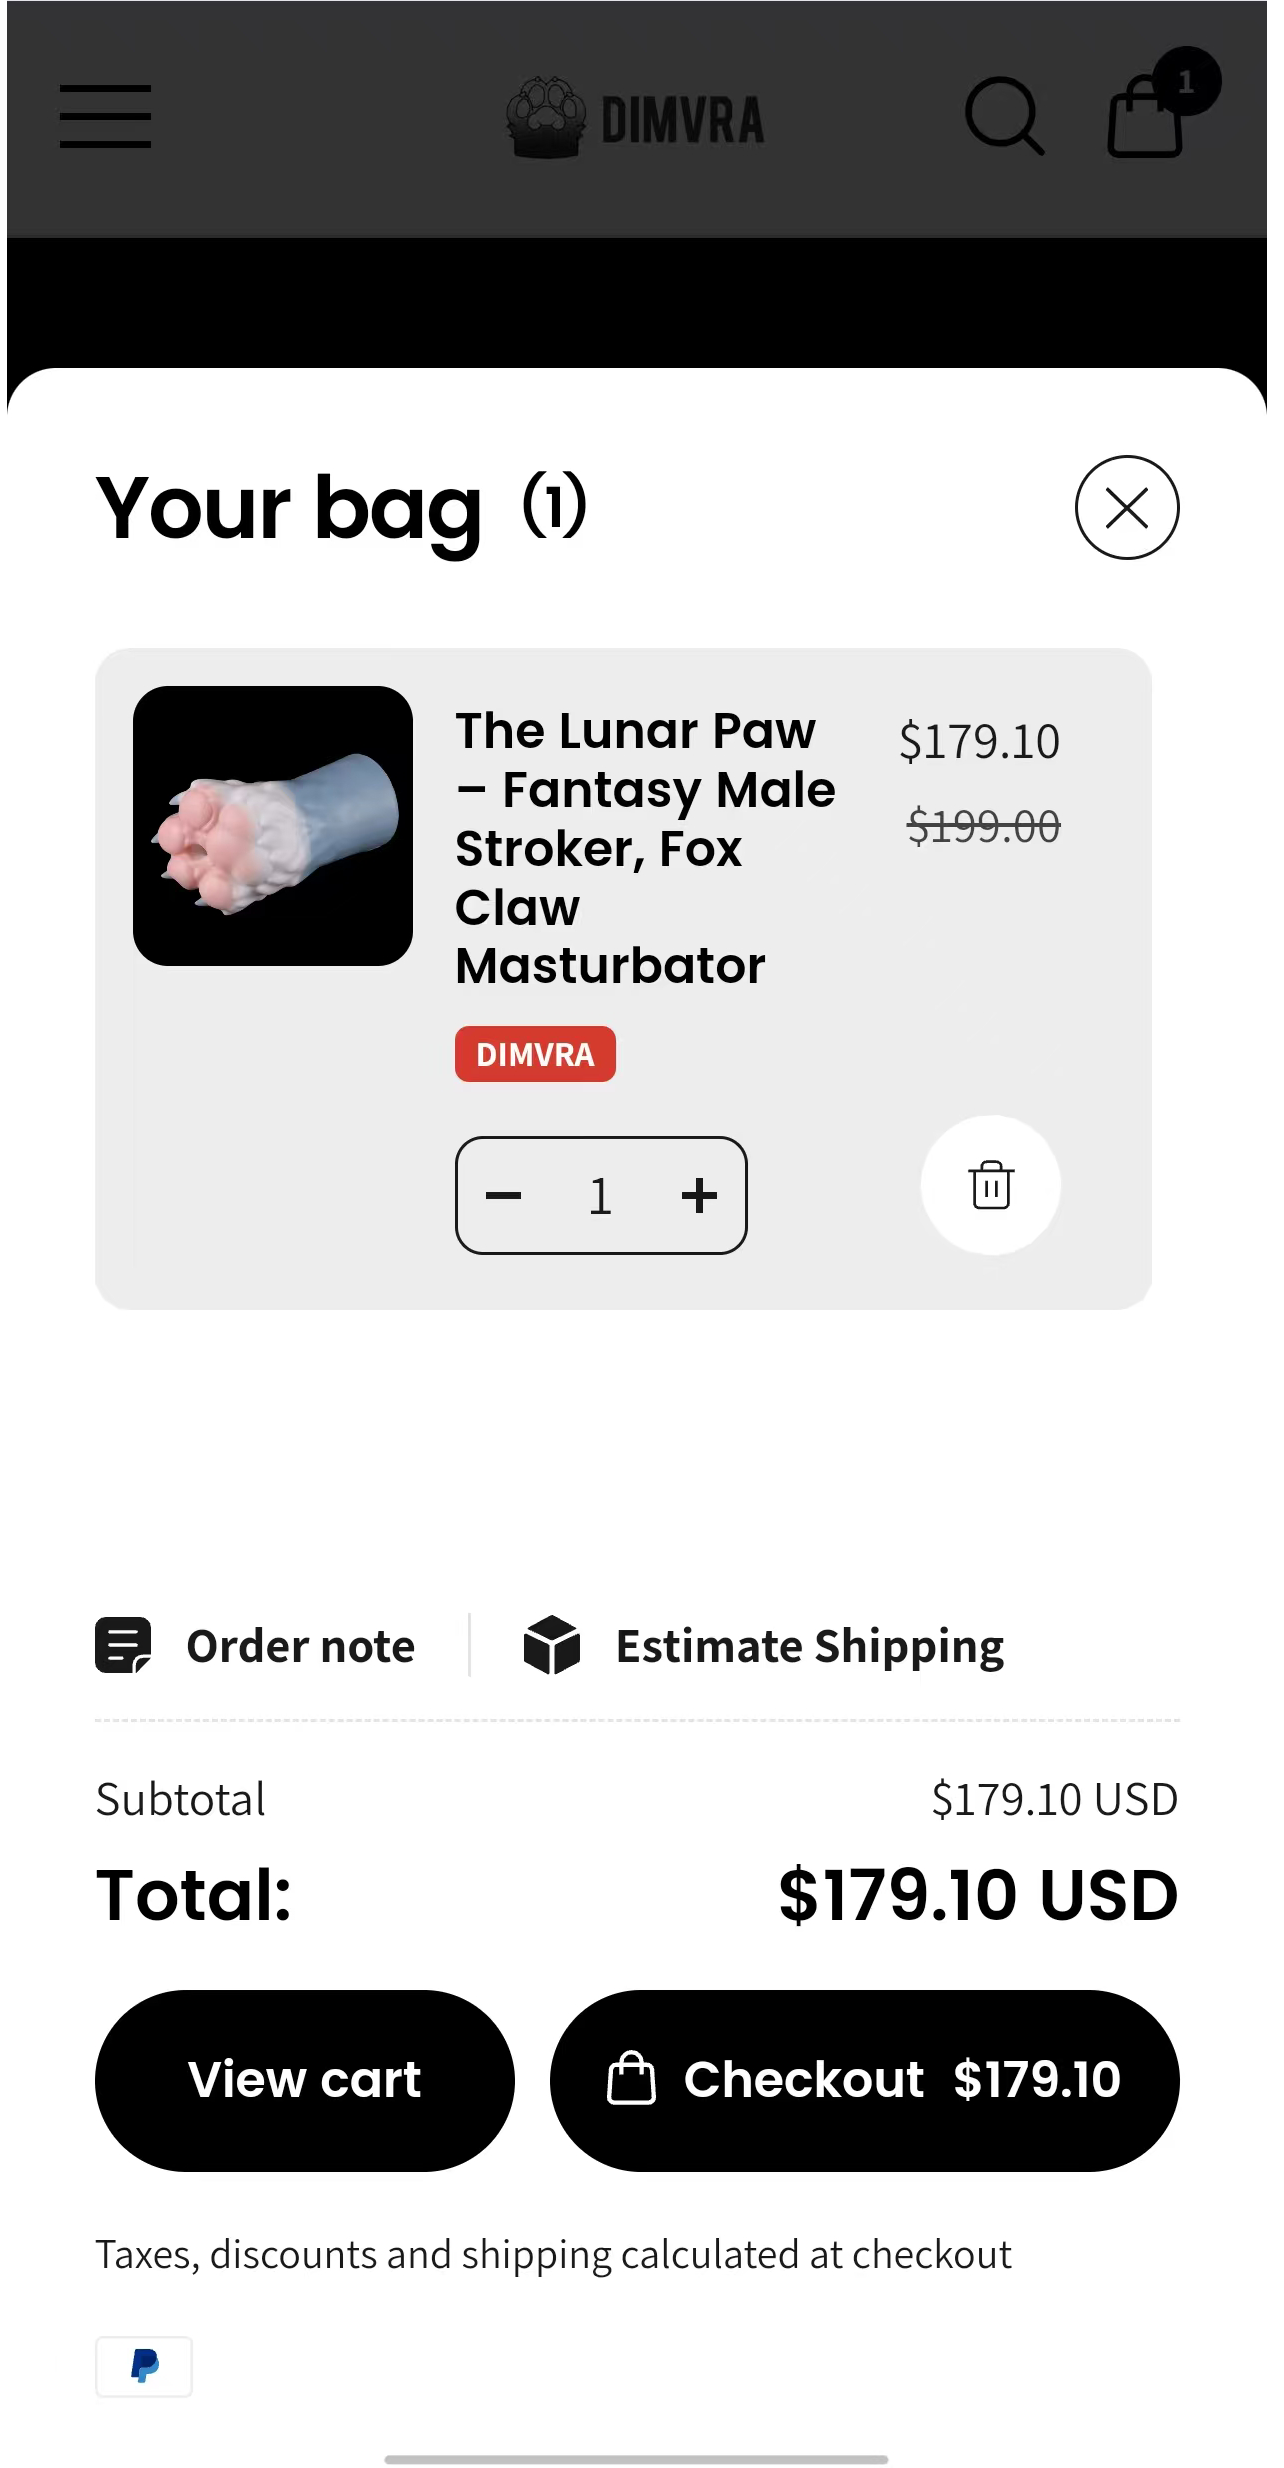Screen dimensions: 1284x2468
Task: Open the shopping bag icon in header
Action: (x=1145, y=120)
